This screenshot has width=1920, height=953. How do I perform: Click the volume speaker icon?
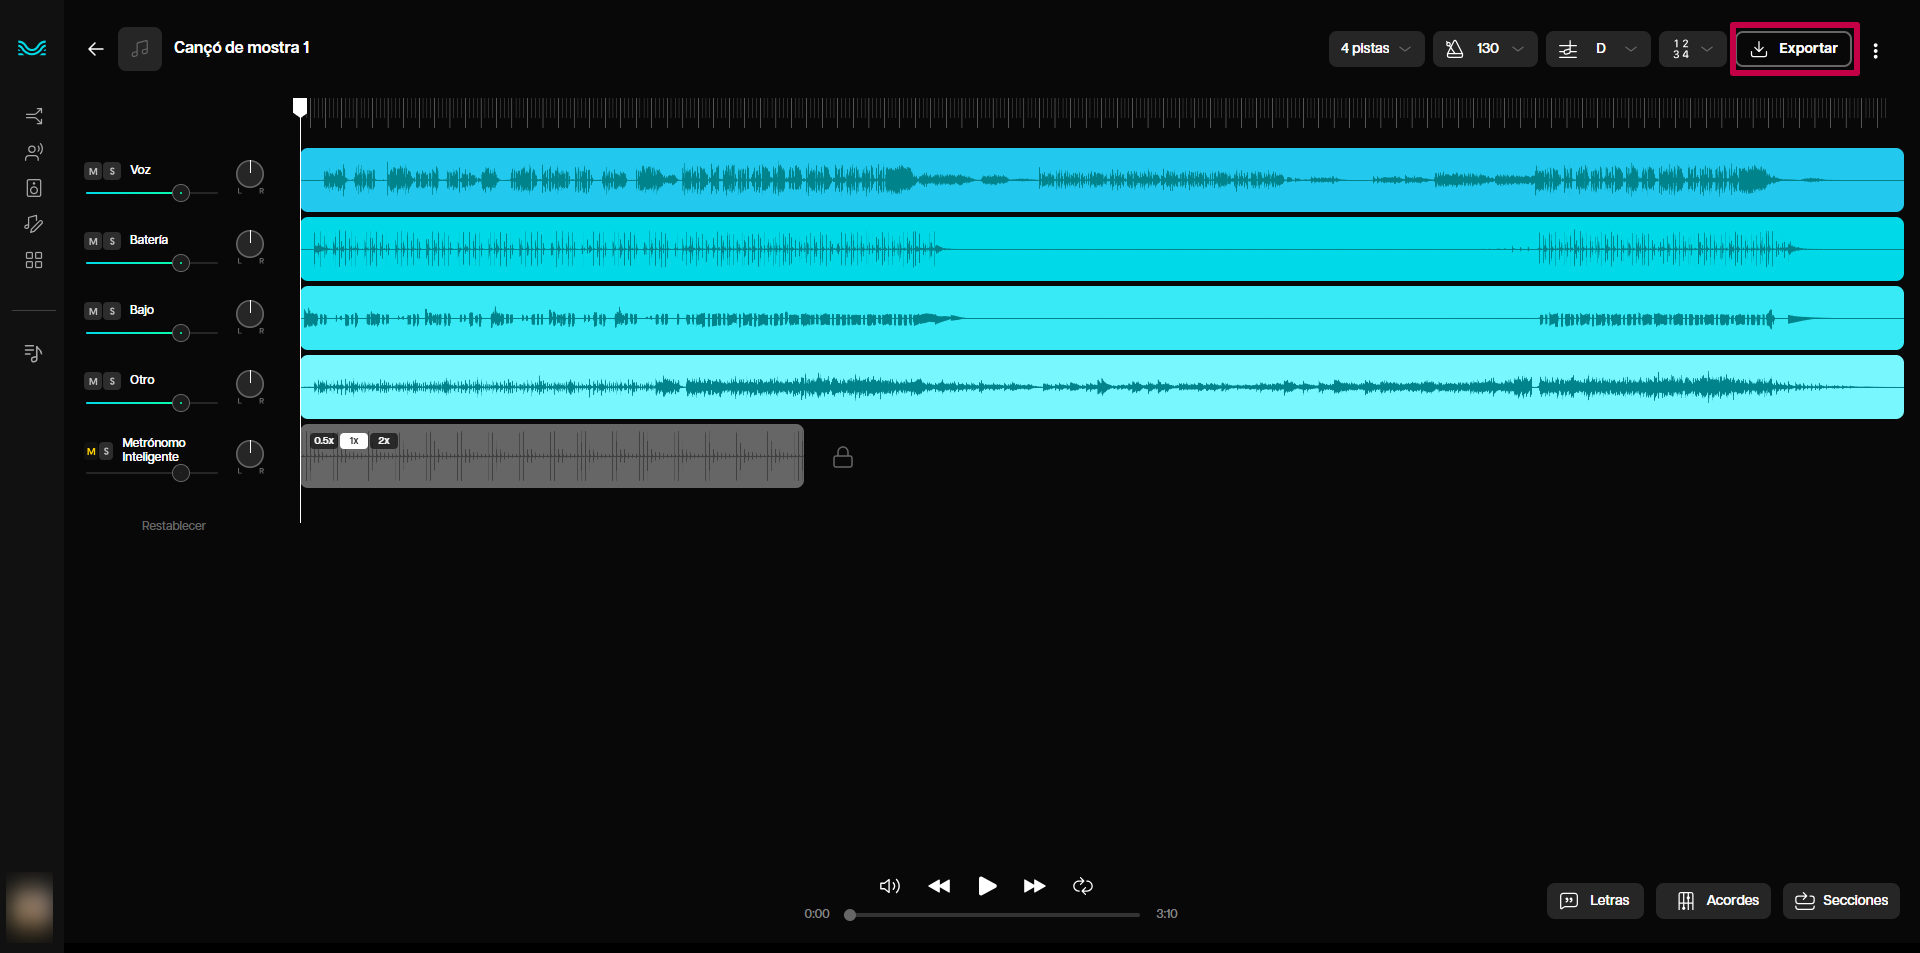(889, 886)
